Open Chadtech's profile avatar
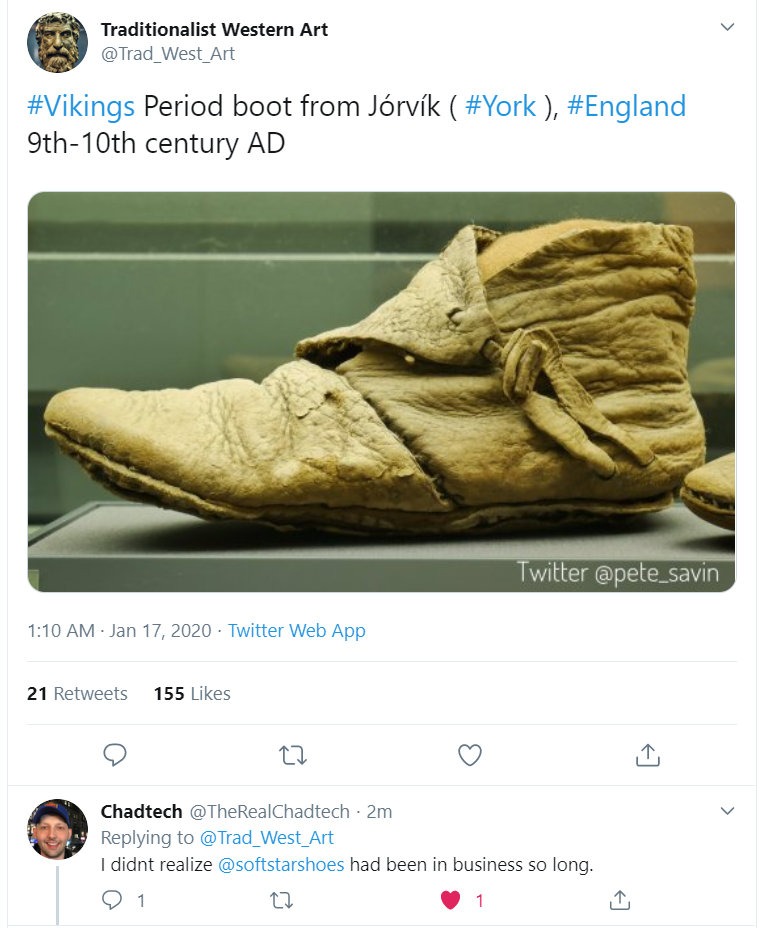This screenshot has height=928, width=762. tap(57, 829)
